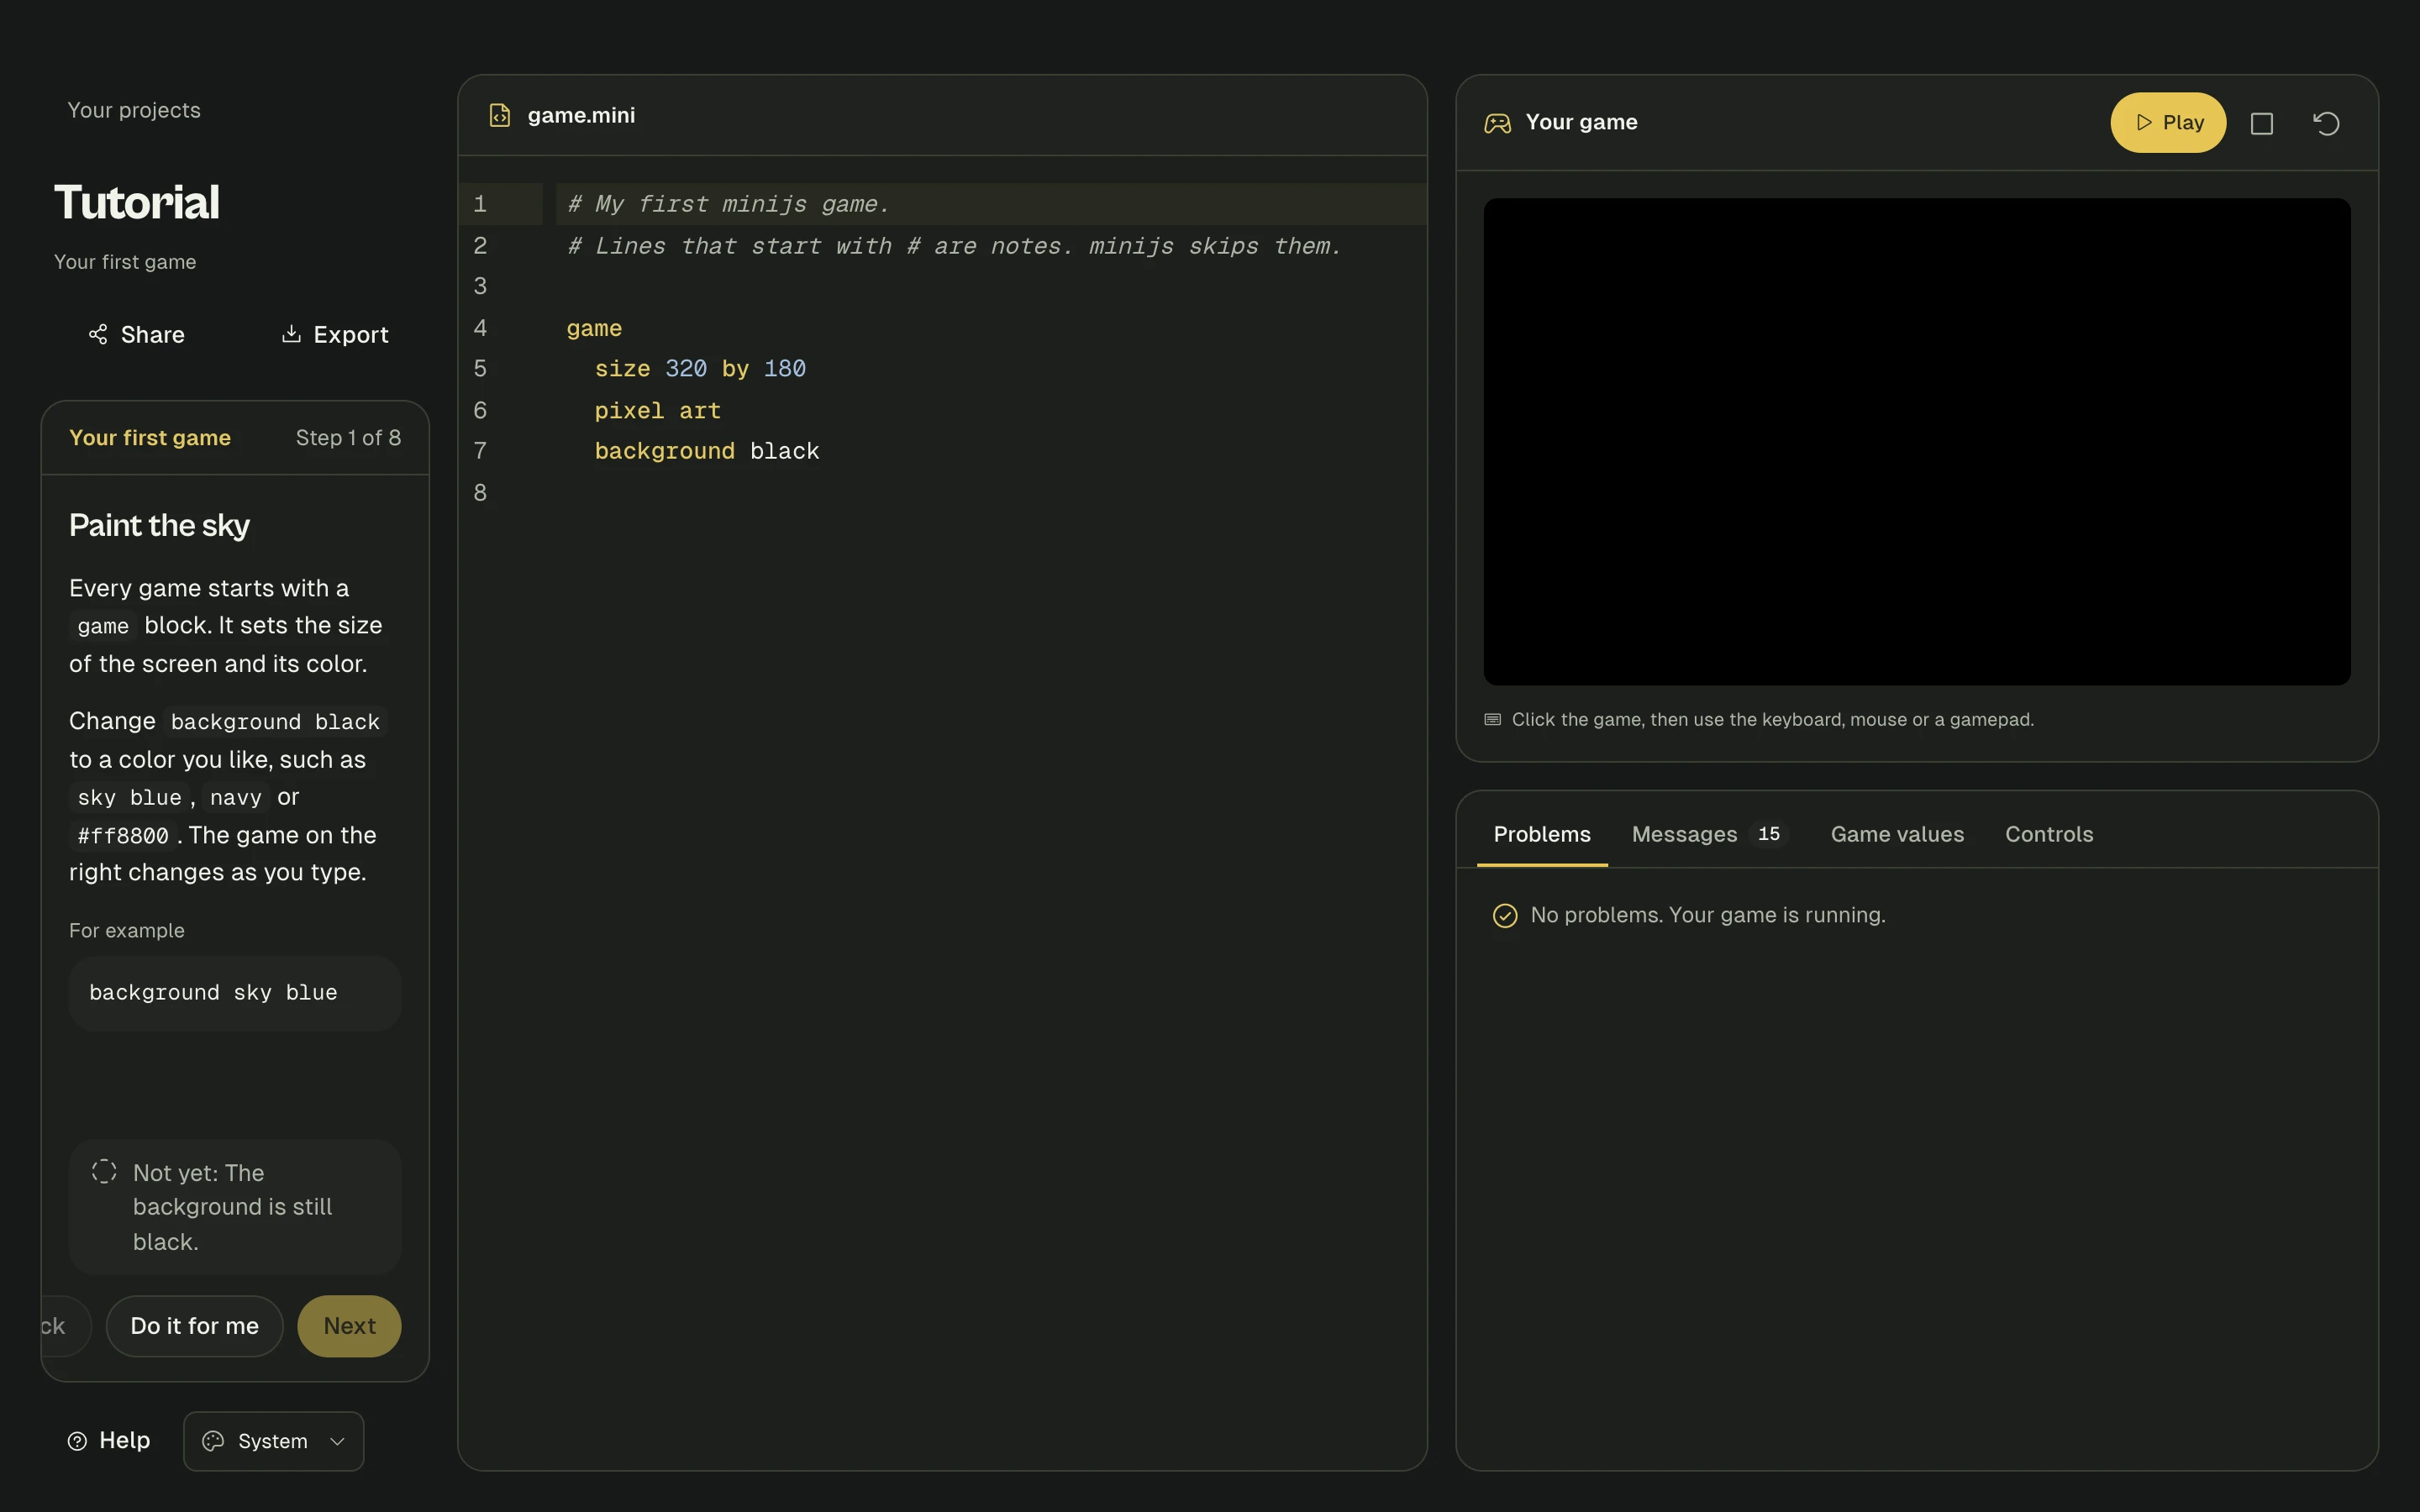Click the Play button
The image size is (2420, 1512).
[2167, 122]
